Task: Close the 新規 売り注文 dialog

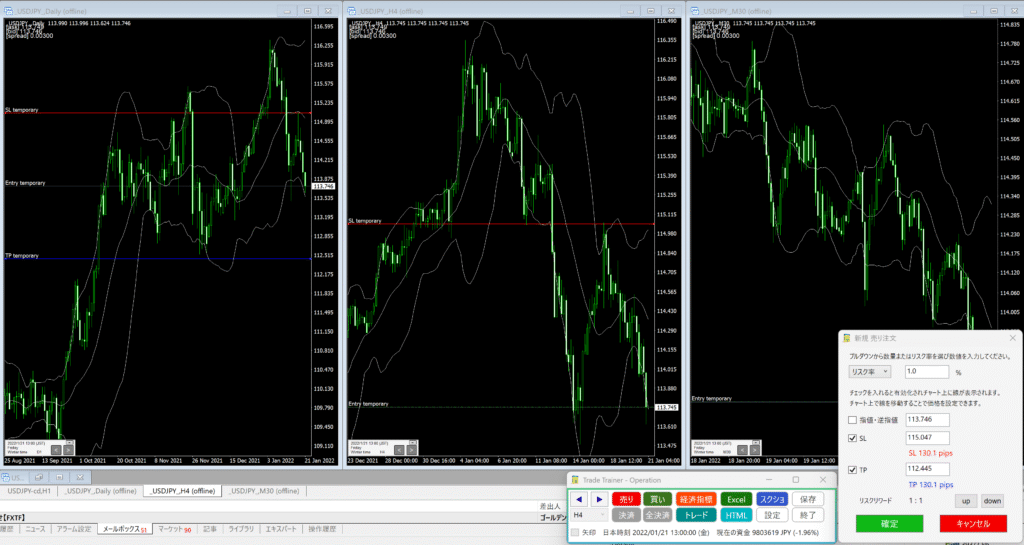Action: 1012,338
